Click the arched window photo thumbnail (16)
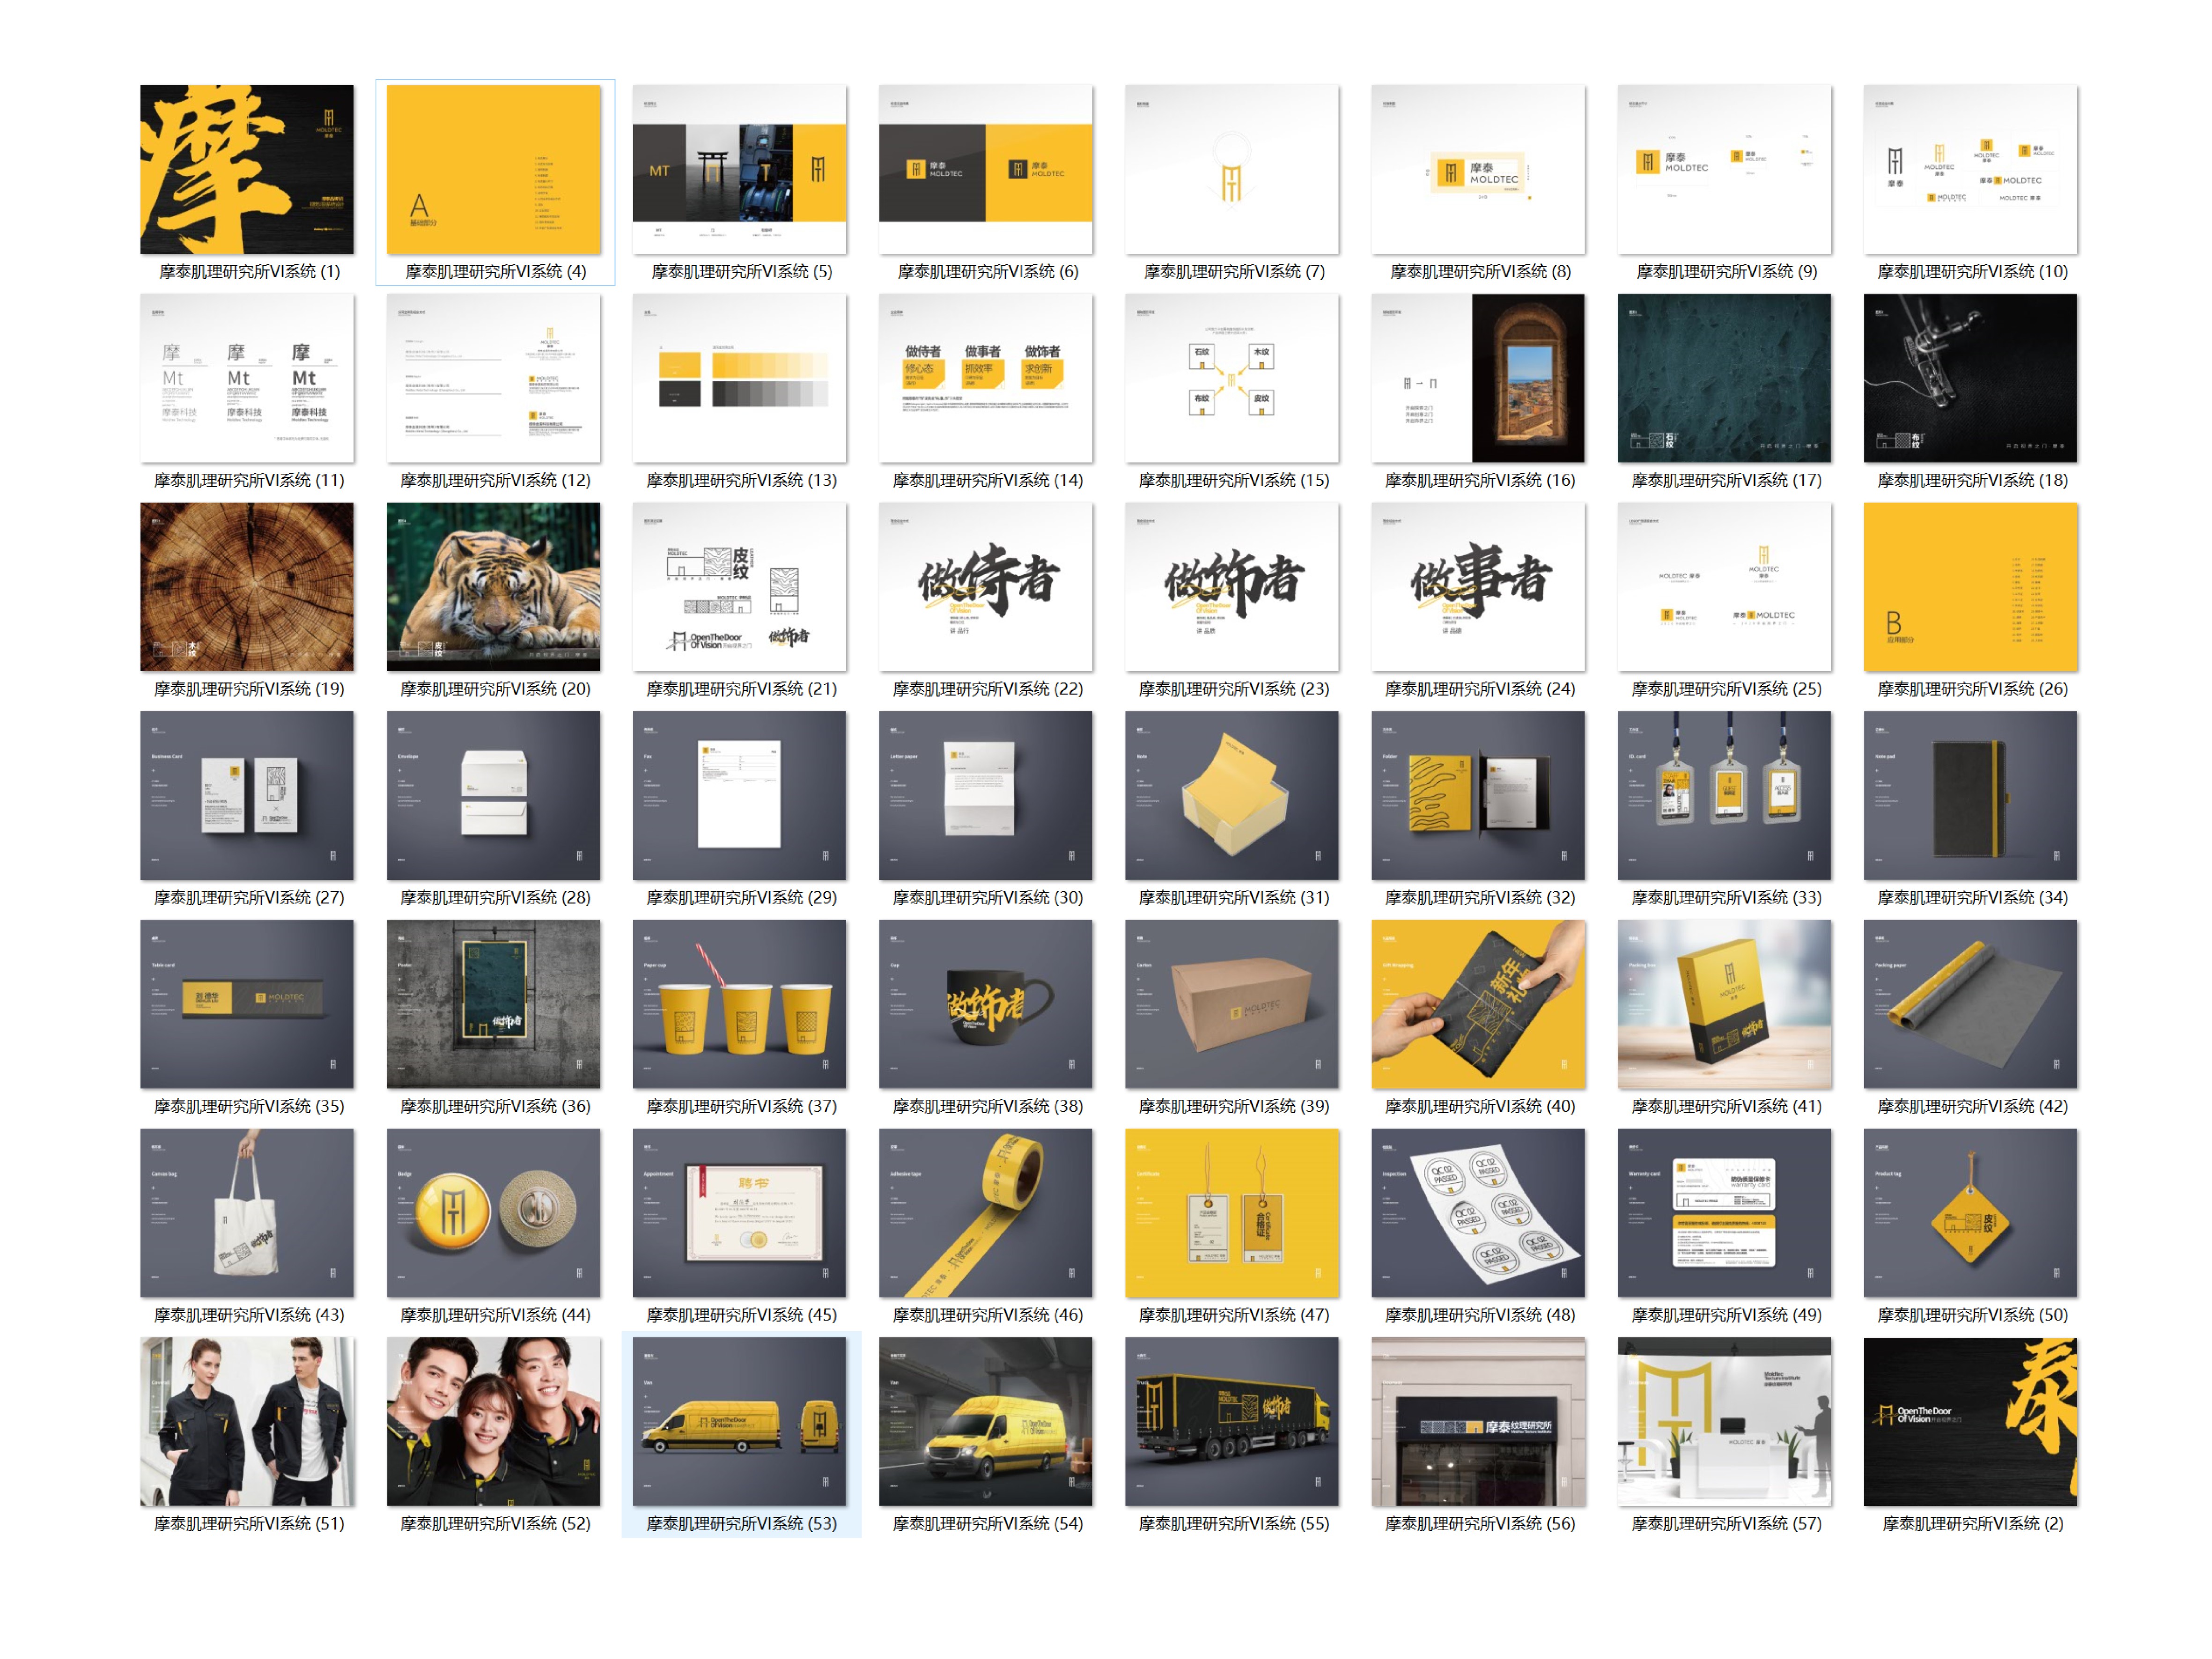The height and width of the screenshot is (1659, 2212). 1478,378
